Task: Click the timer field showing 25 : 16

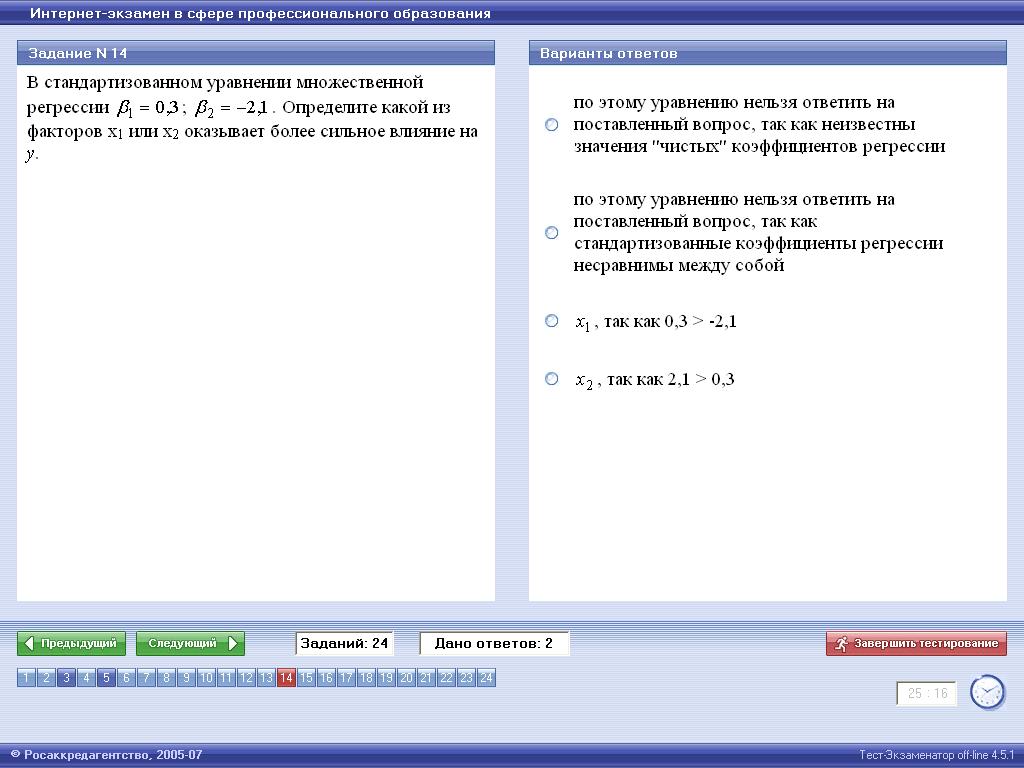Action: (927, 694)
